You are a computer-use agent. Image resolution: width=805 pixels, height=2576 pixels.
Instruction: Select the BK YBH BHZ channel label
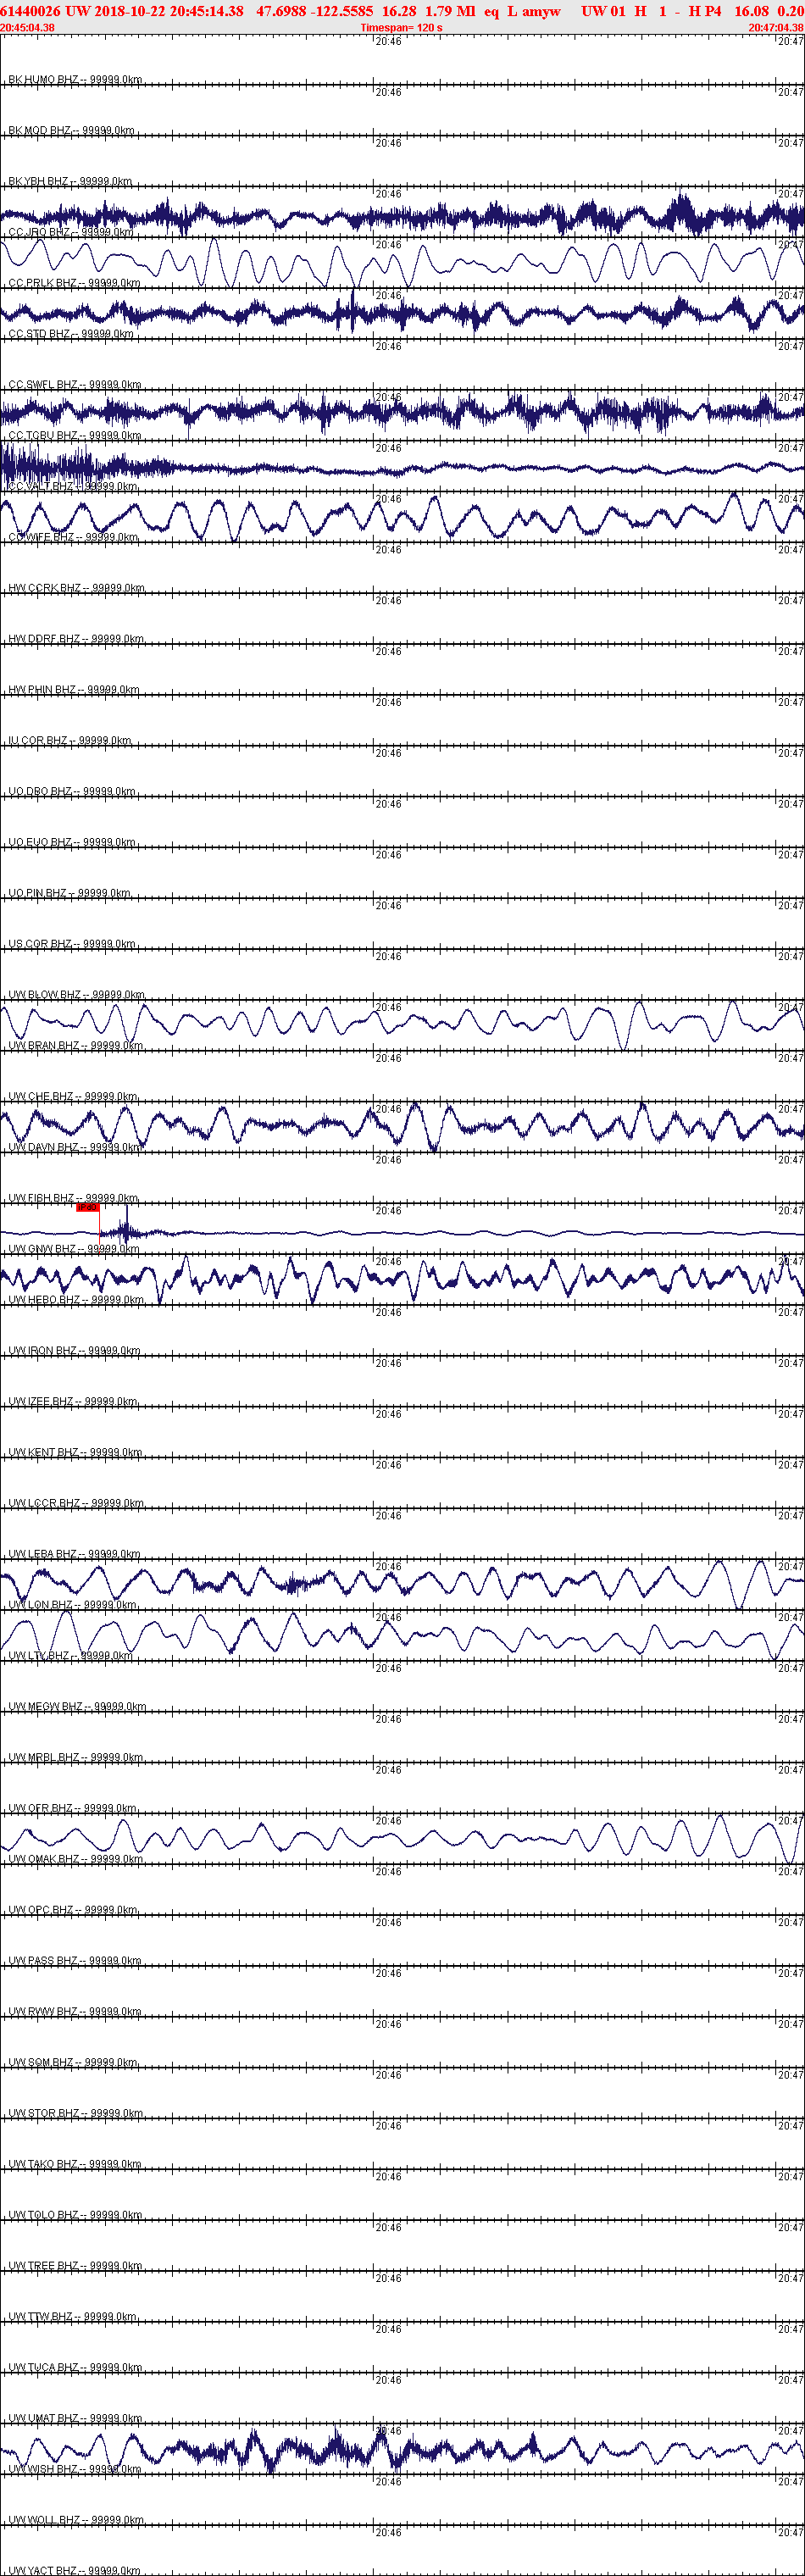click(x=70, y=181)
